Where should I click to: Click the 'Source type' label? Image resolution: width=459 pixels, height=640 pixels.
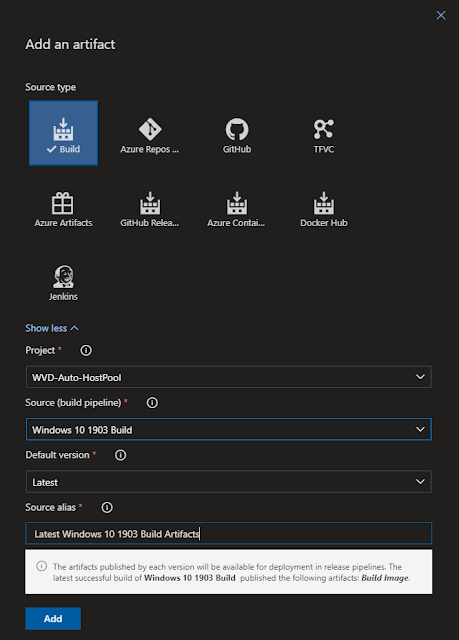tap(51, 87)
